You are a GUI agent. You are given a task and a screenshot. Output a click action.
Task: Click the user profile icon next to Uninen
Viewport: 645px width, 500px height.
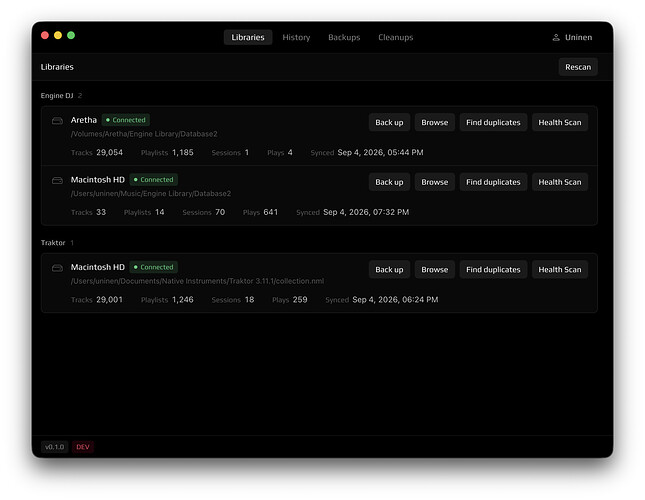556,37
